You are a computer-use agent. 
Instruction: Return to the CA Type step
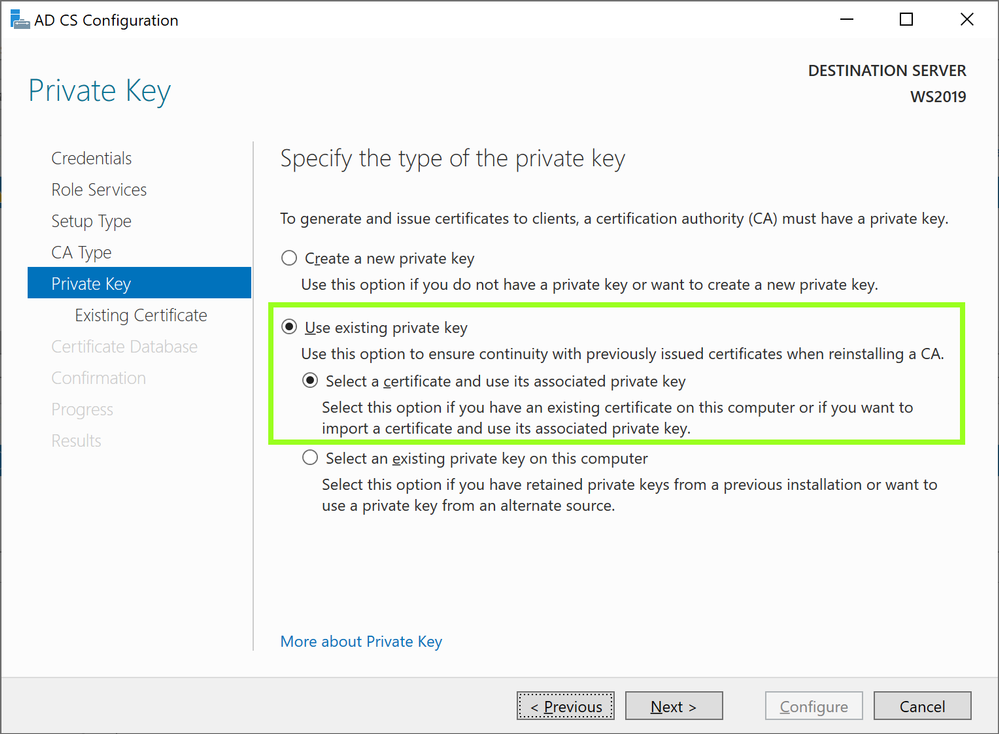click(x=83, y=252)
